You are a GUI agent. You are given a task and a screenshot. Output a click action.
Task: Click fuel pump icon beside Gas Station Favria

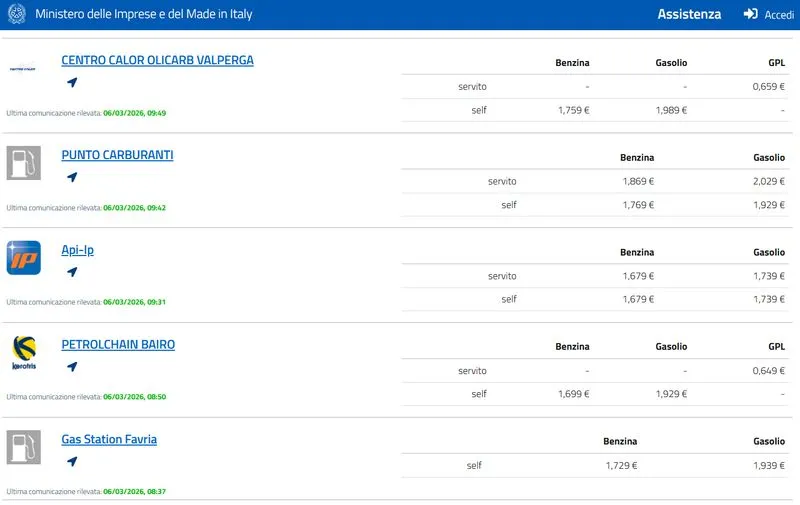pyautogui.click(x=24, y=447)
